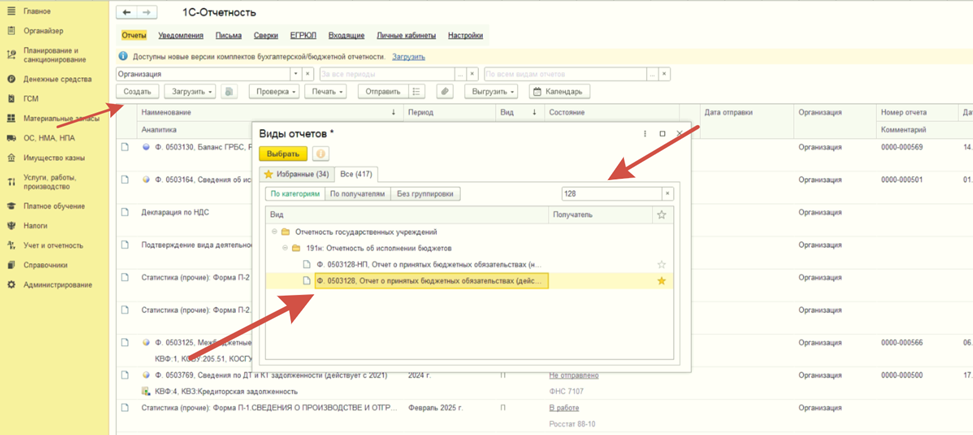Click the Загрузить link in notification
Image resolution: width=973 pixels, height=435 pixels.
(x=408, y=56)
